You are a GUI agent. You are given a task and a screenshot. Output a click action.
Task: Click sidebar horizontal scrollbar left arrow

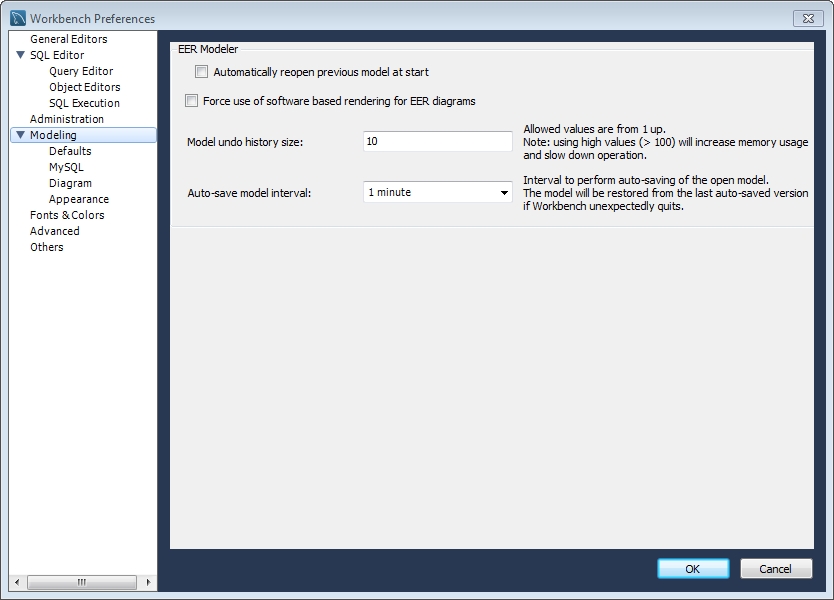[x=17, y=582]
